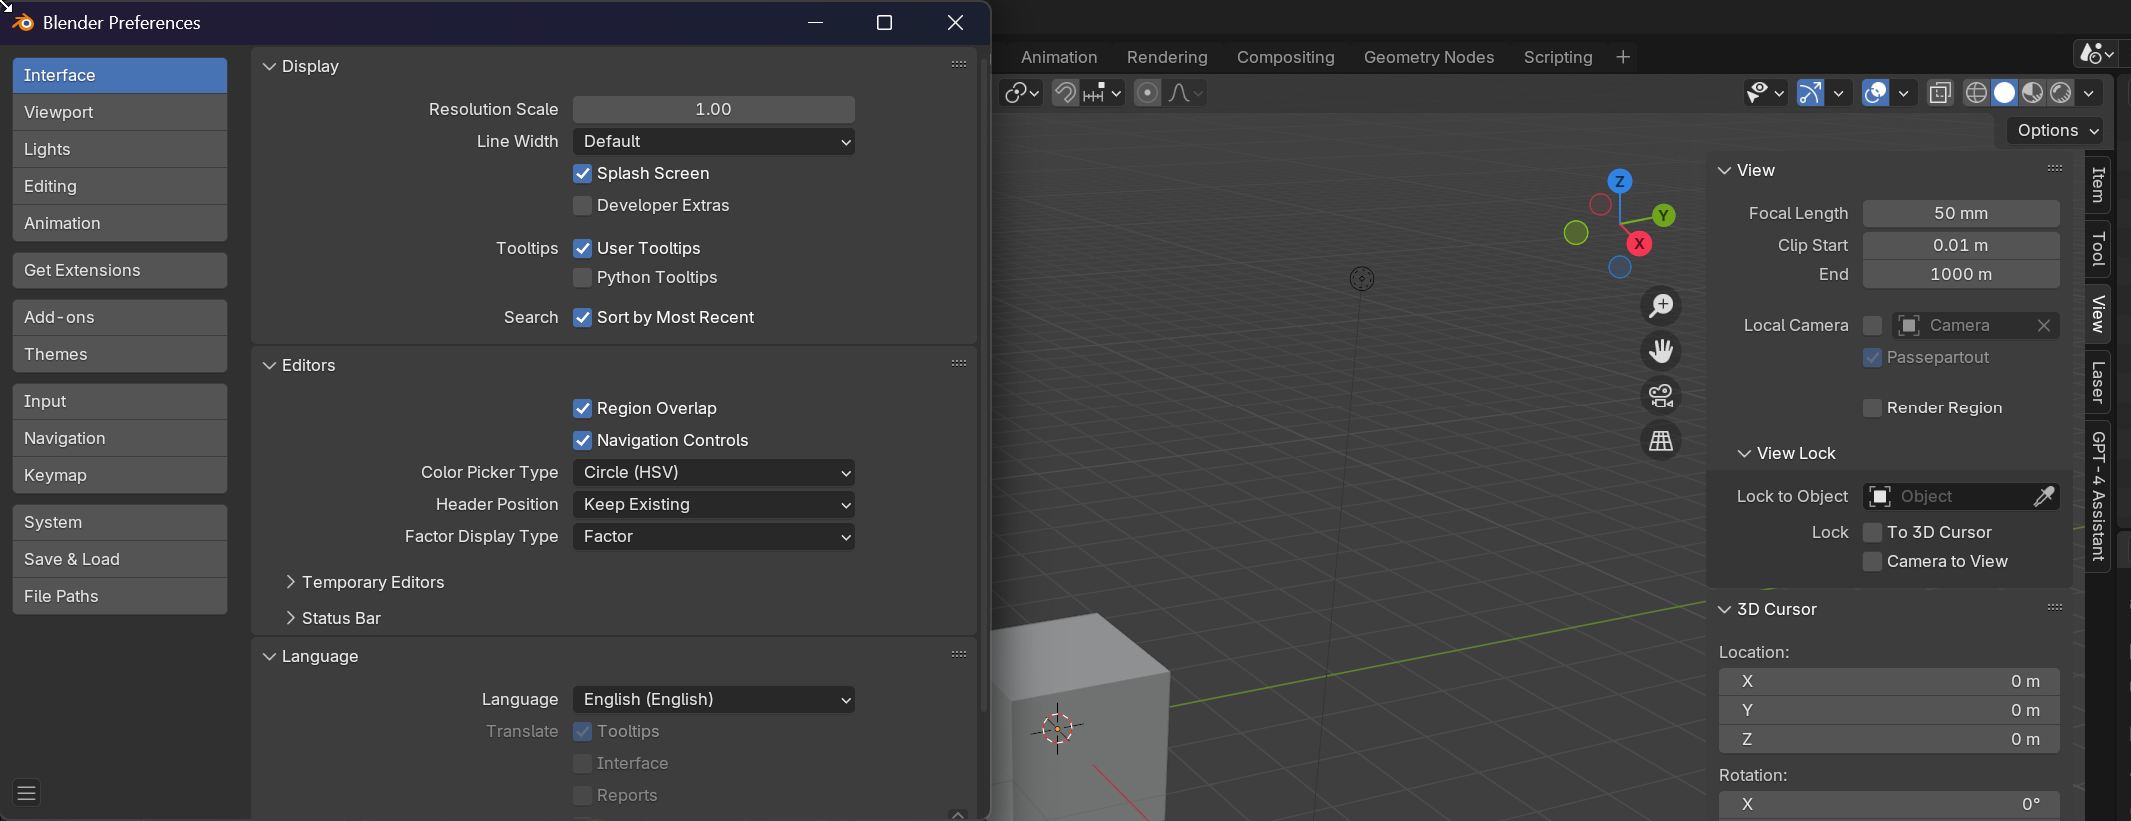Toggle Show Overlays button in viewport header
Viewport: 2131px width, 821px height.
(x=1875, y=93)
